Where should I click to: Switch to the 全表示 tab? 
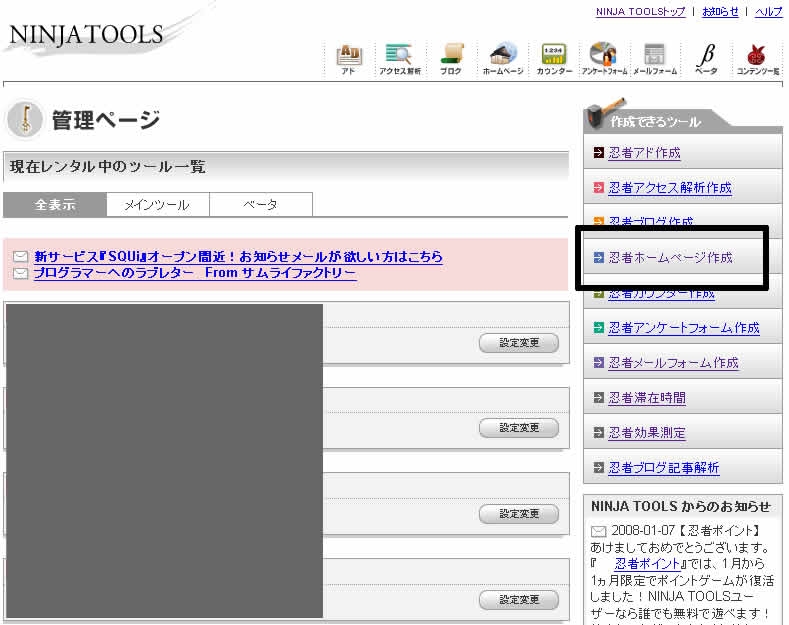tap(55, 204)
